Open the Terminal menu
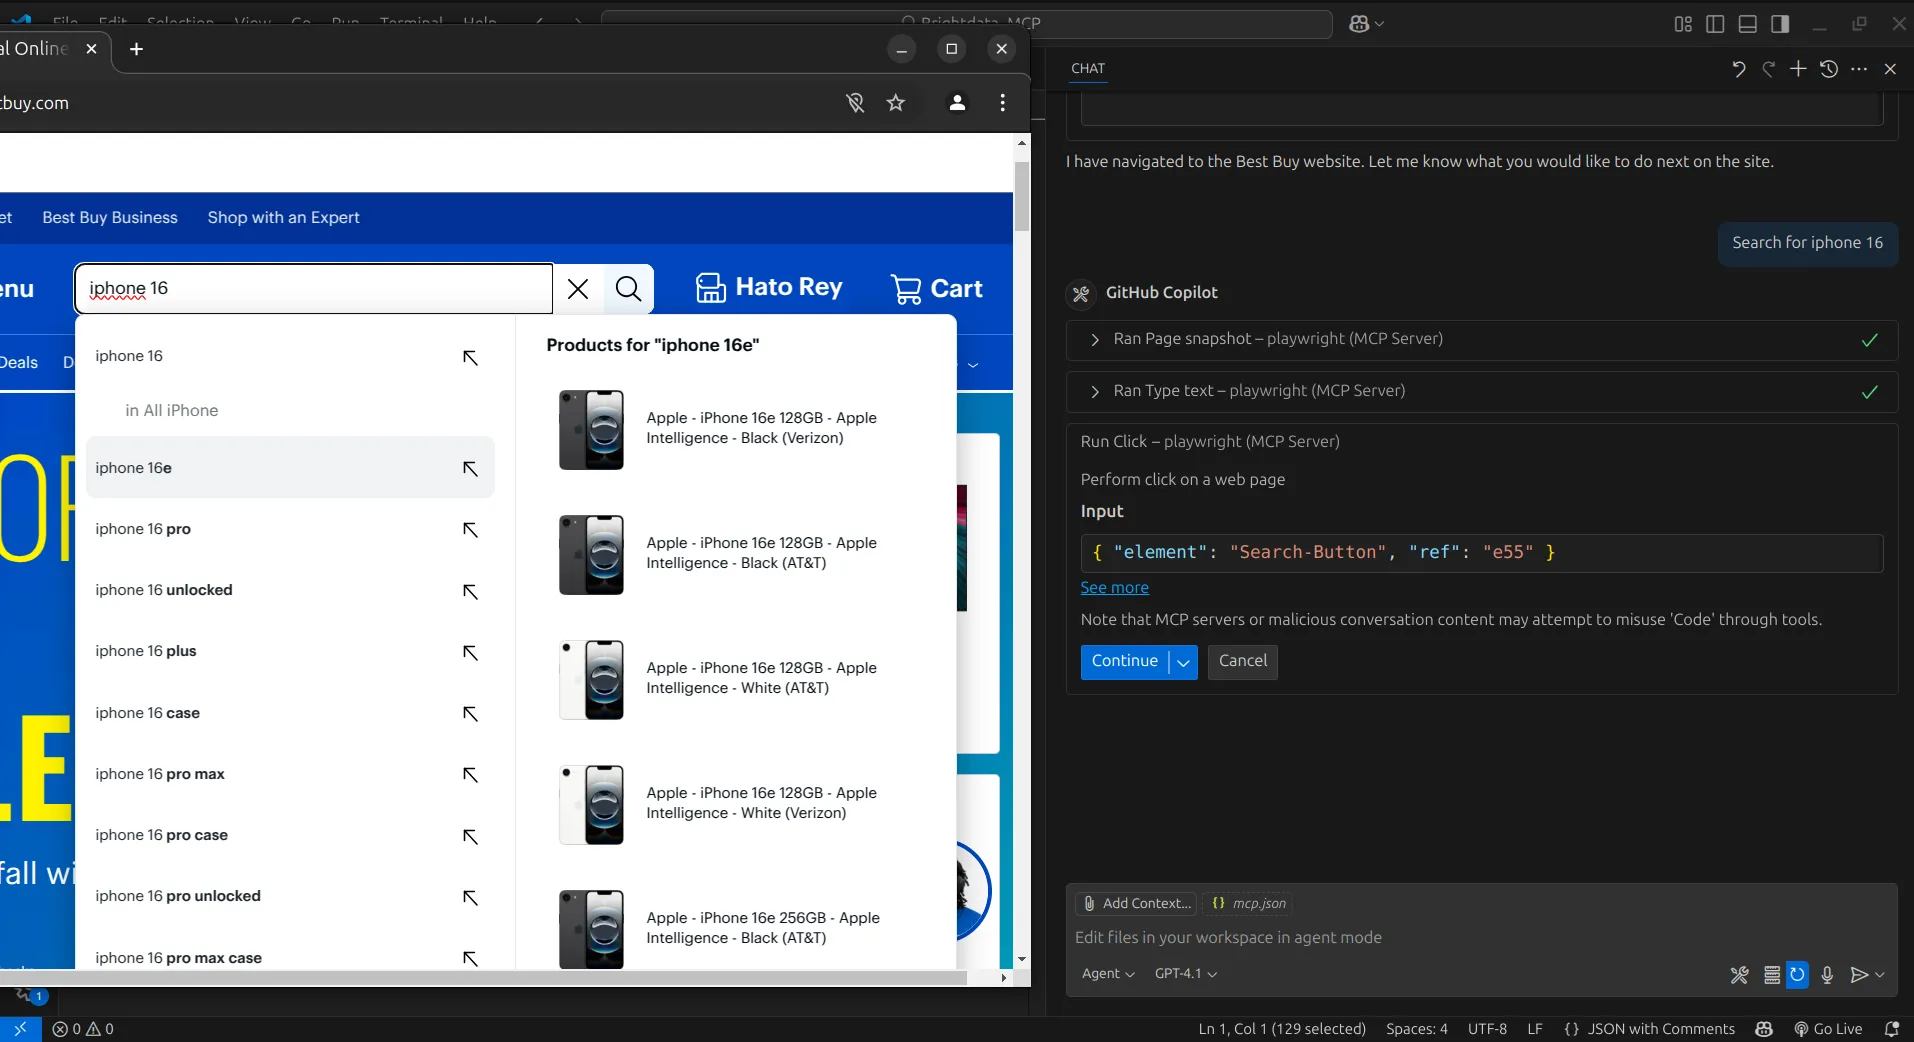This screenshot has height=1042, width=1914. click(411, 22)
